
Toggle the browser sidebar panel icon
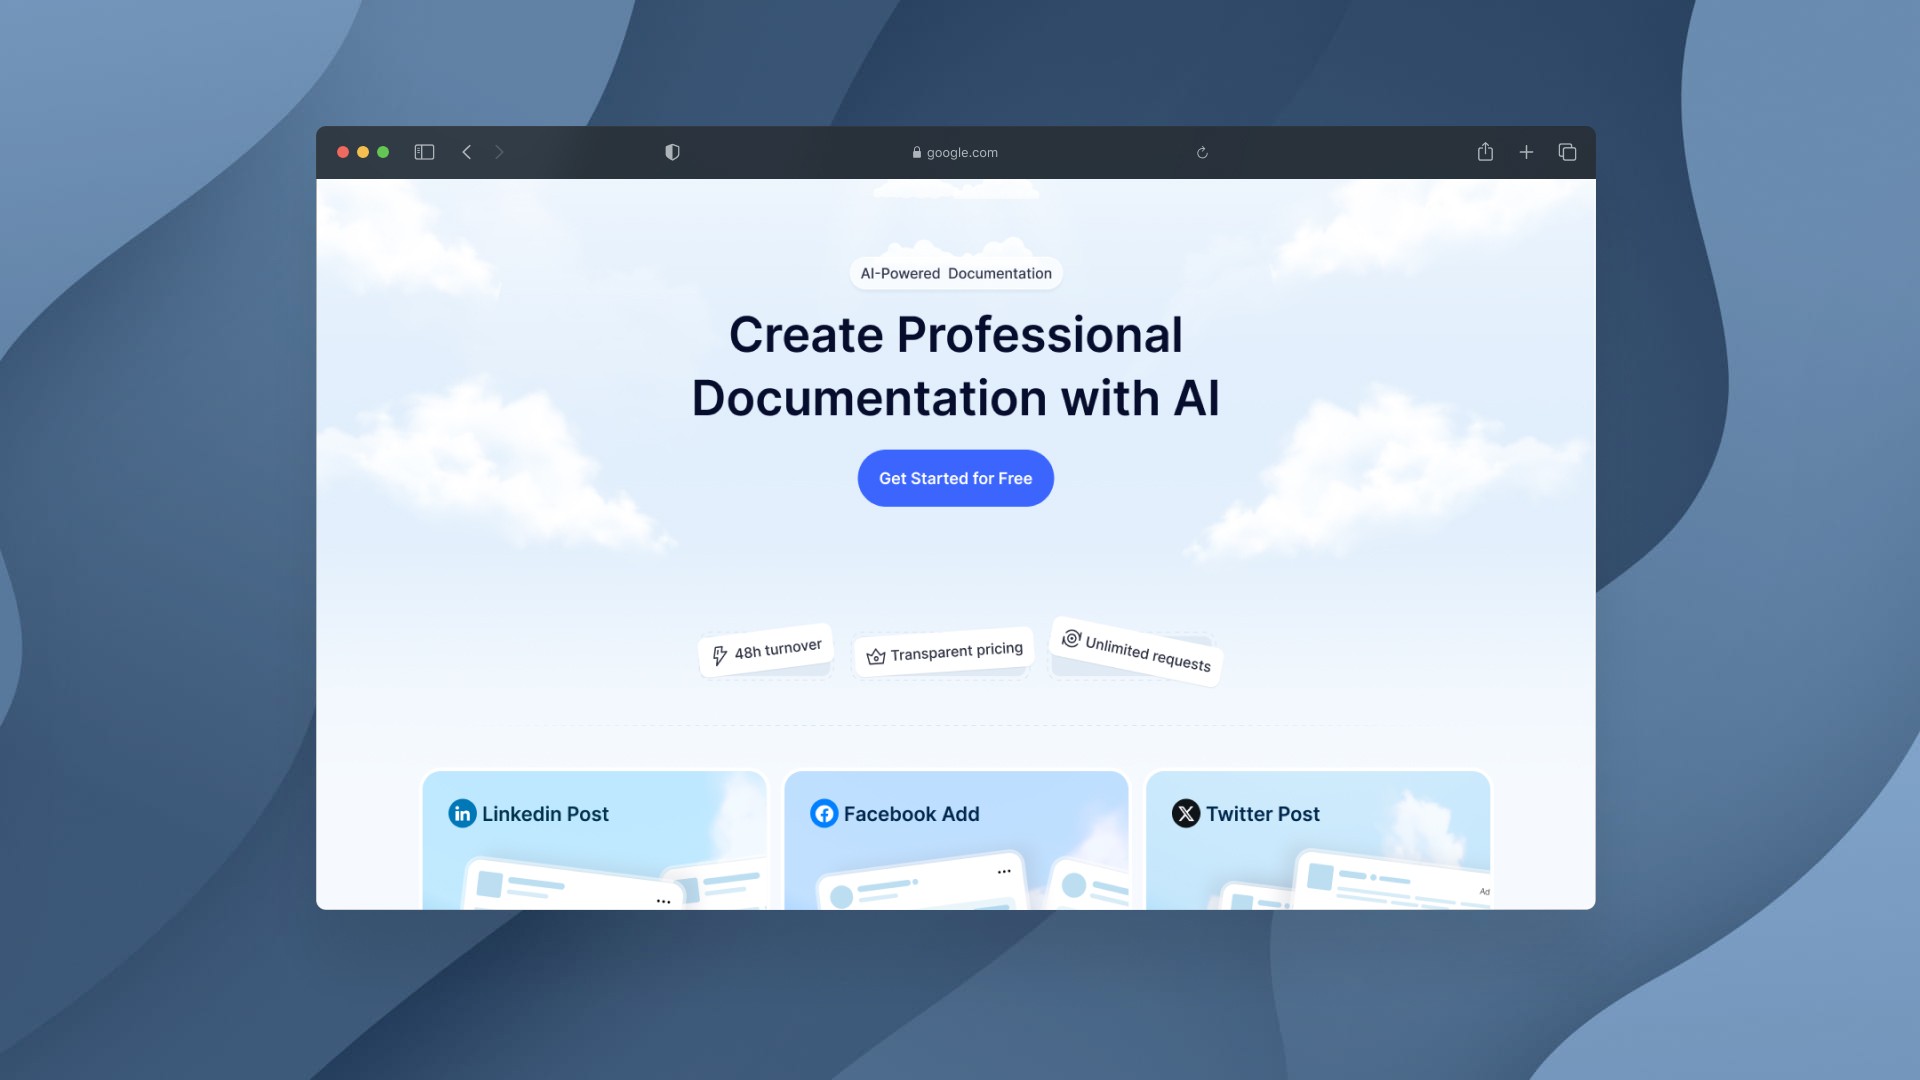[424, 152]
